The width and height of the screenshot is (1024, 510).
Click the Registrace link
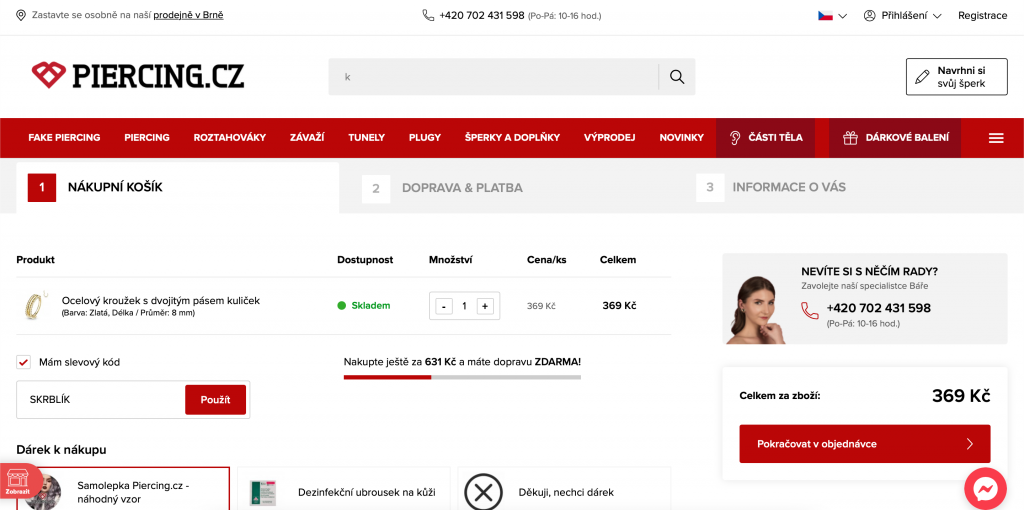click(983, 16)
